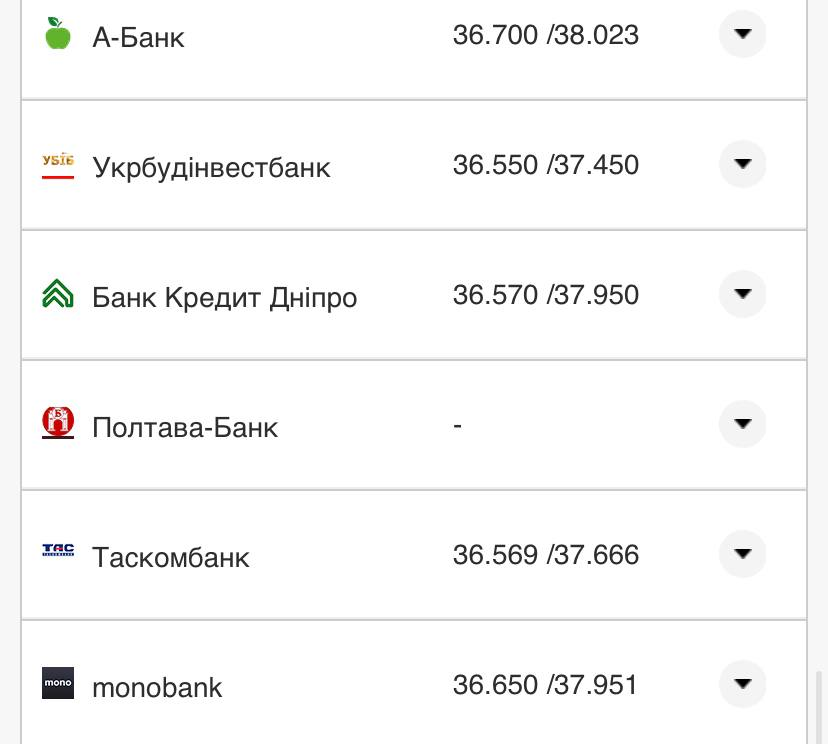Click the Банк Кредит Дніпро green emblem
Screen dimensions: 828x744
(x=57, y=294)
